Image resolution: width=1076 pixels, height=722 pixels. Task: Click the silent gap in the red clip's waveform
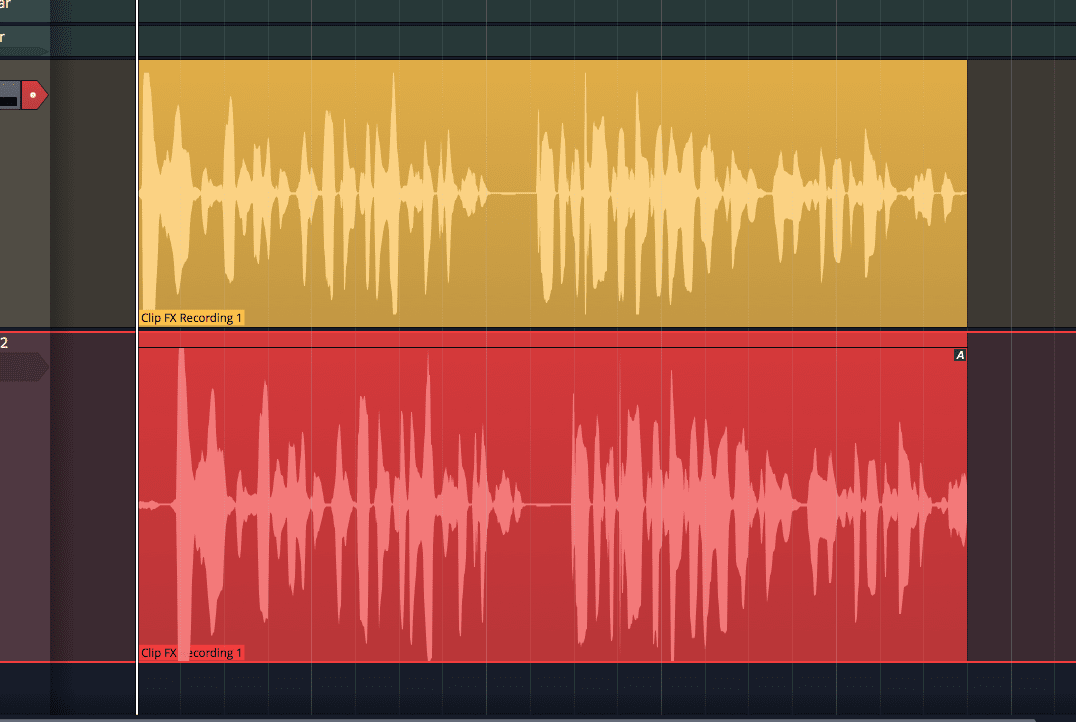pos(546,504)
